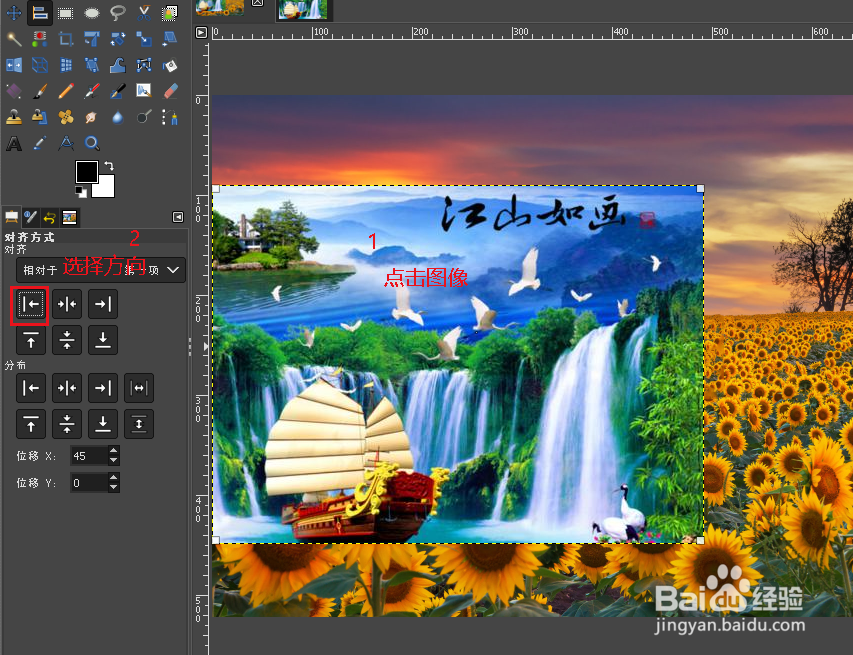Screen dimensions: 853x655
Task: Pick the Free Select lasso tool
Action: [117, 12]
